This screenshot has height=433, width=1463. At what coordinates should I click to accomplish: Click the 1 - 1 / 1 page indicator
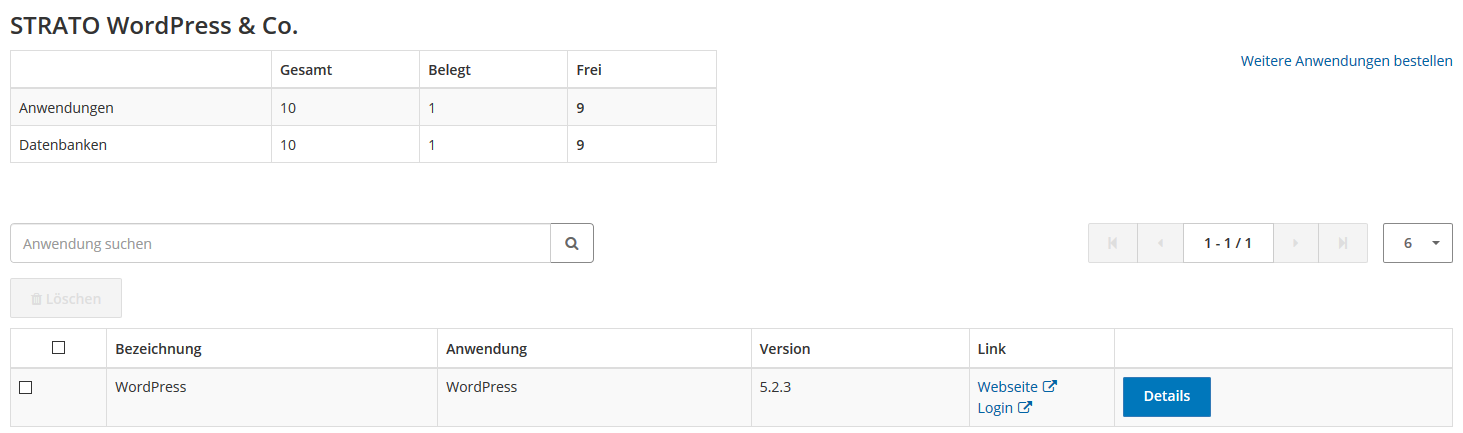(1228, 243)
